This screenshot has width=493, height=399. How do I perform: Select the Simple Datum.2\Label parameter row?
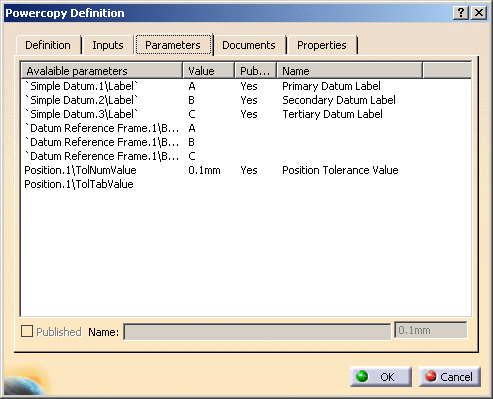click(x=246, y=100)
